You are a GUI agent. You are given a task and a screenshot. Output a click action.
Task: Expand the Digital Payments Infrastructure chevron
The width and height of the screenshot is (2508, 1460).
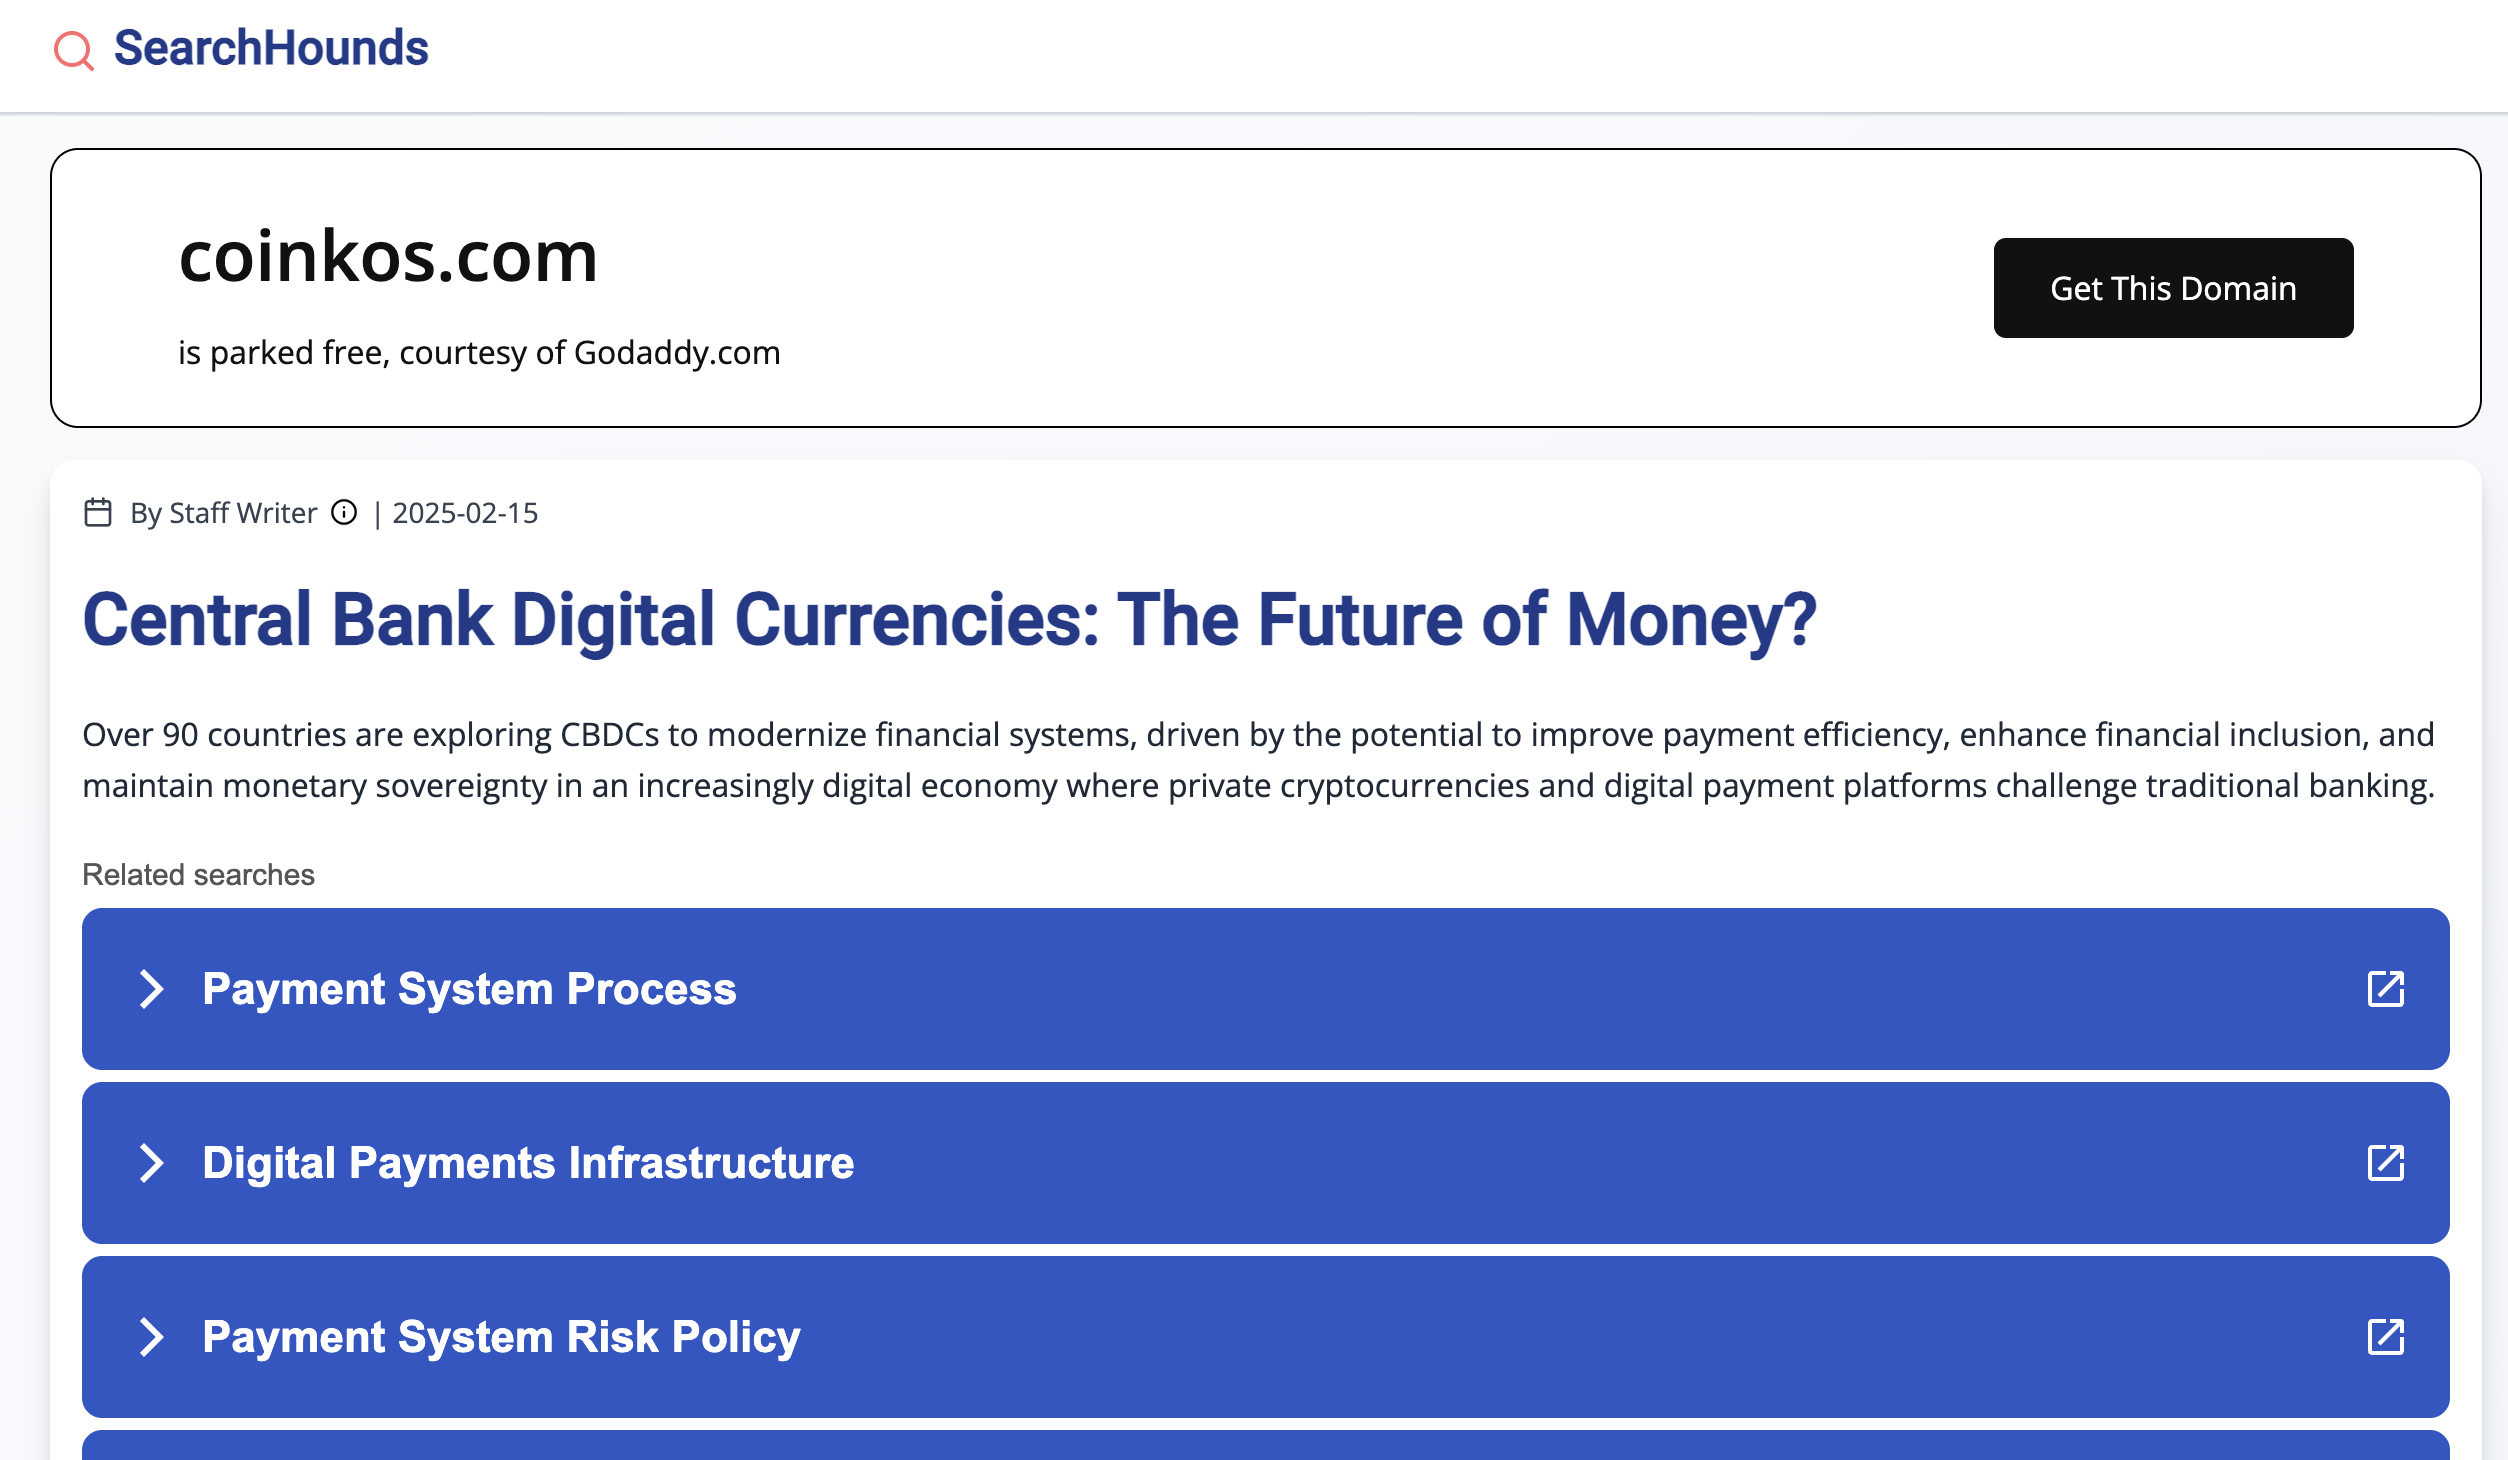(x=151, y=1163)
